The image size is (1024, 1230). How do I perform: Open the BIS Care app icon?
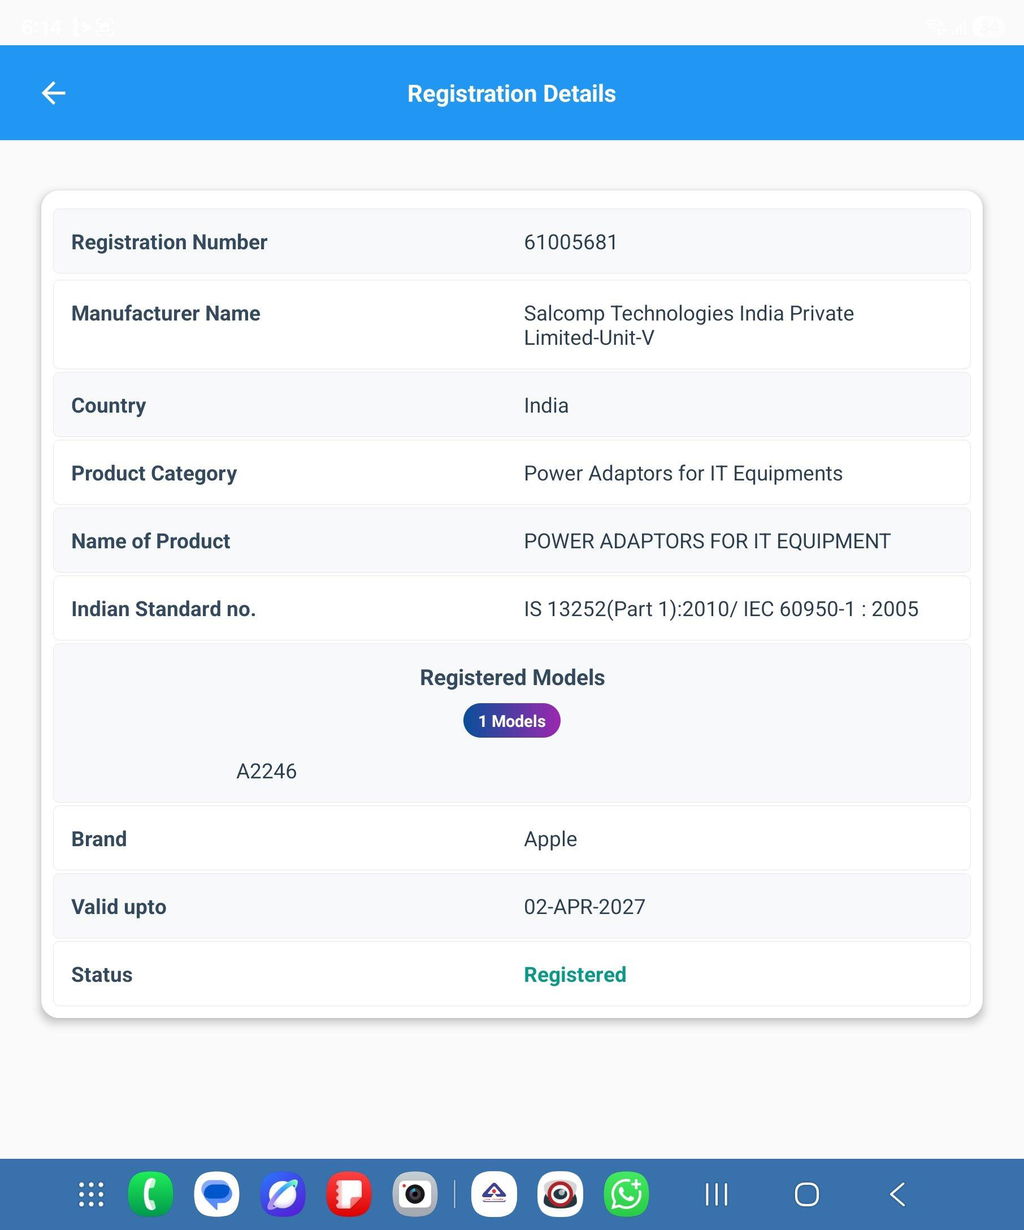(494, 1194)
